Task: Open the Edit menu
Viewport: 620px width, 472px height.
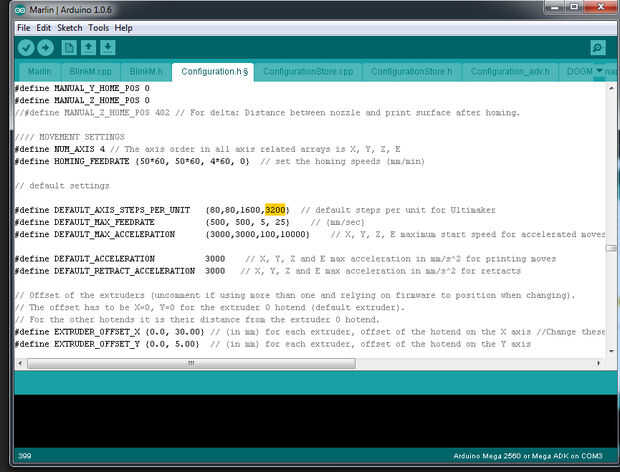Action: 43,28
